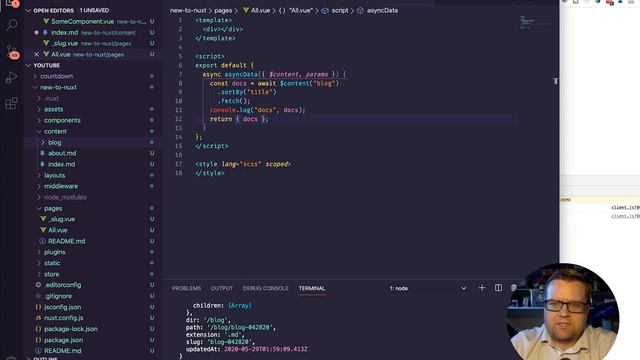Close the All.vue open editor

[x=36, y=54]
